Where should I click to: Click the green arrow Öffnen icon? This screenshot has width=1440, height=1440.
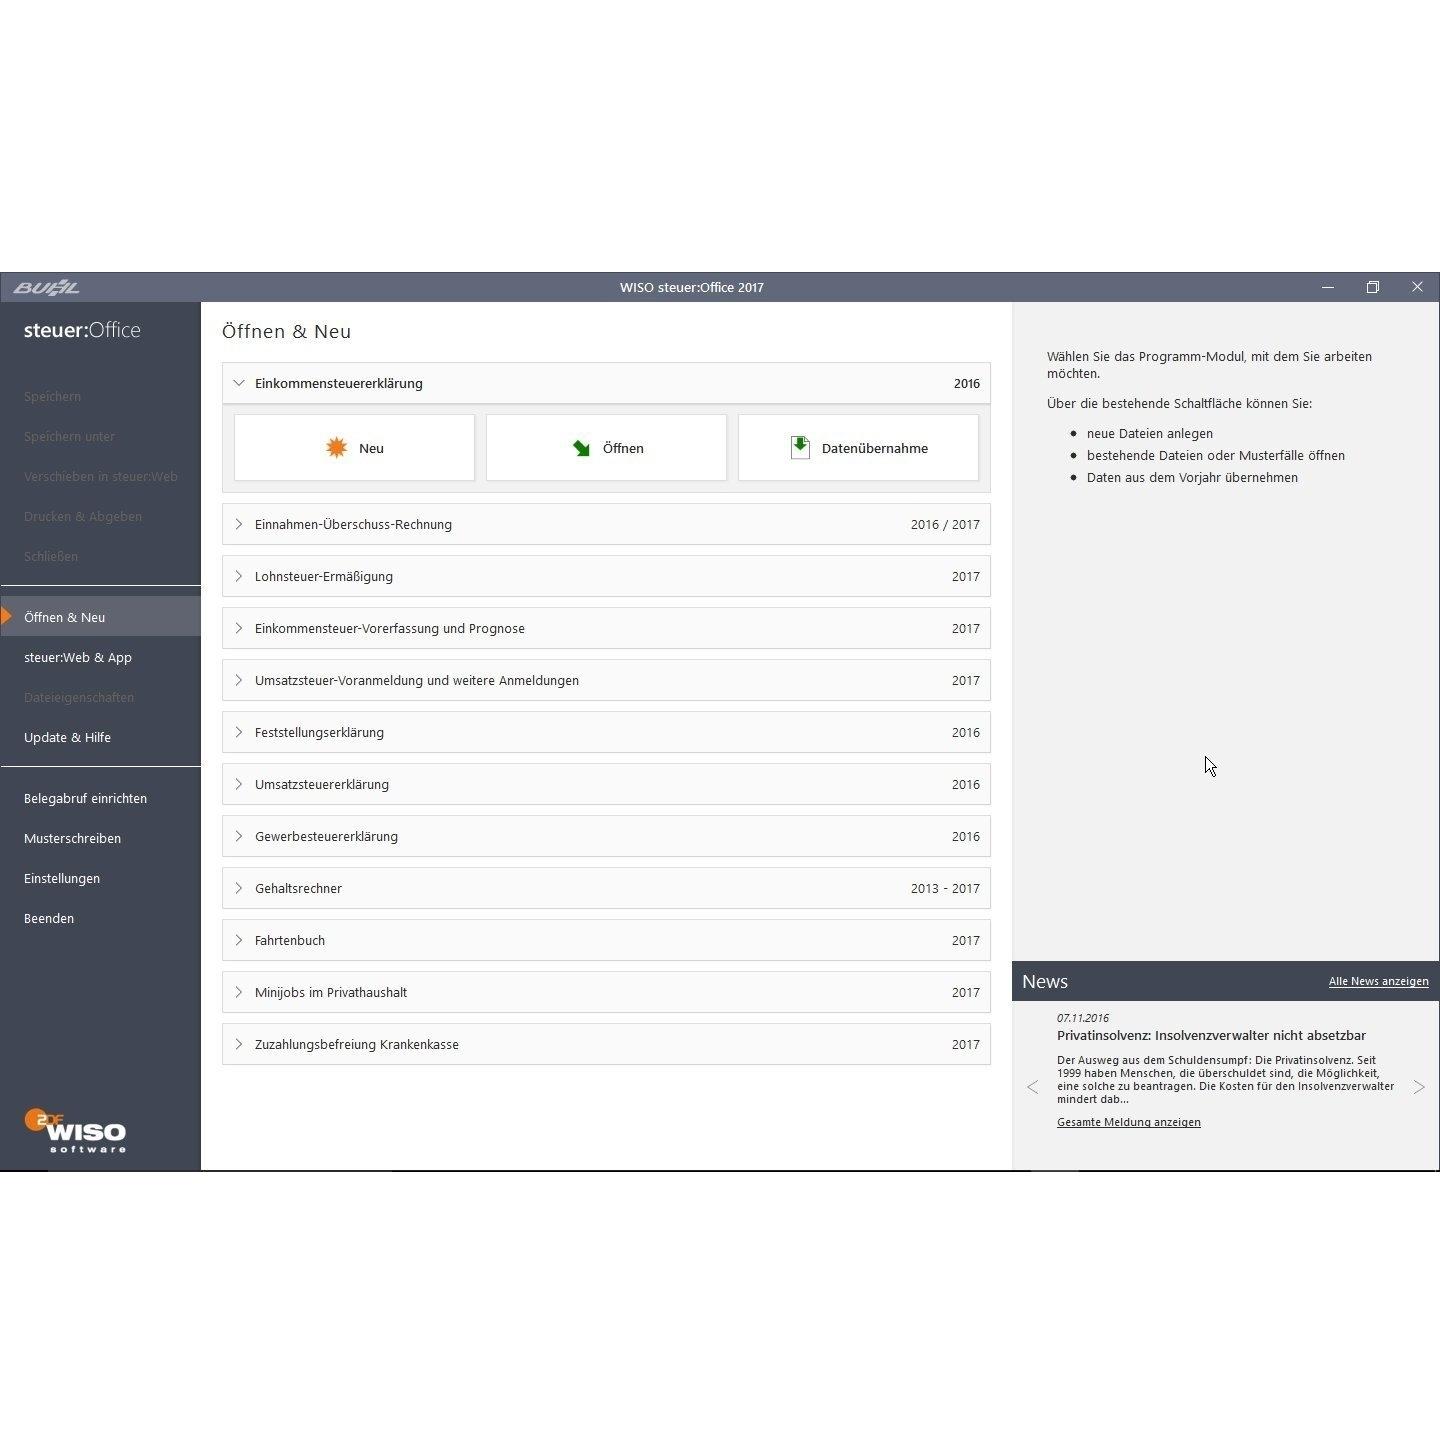pyautogui.click(x=581, y=448)
